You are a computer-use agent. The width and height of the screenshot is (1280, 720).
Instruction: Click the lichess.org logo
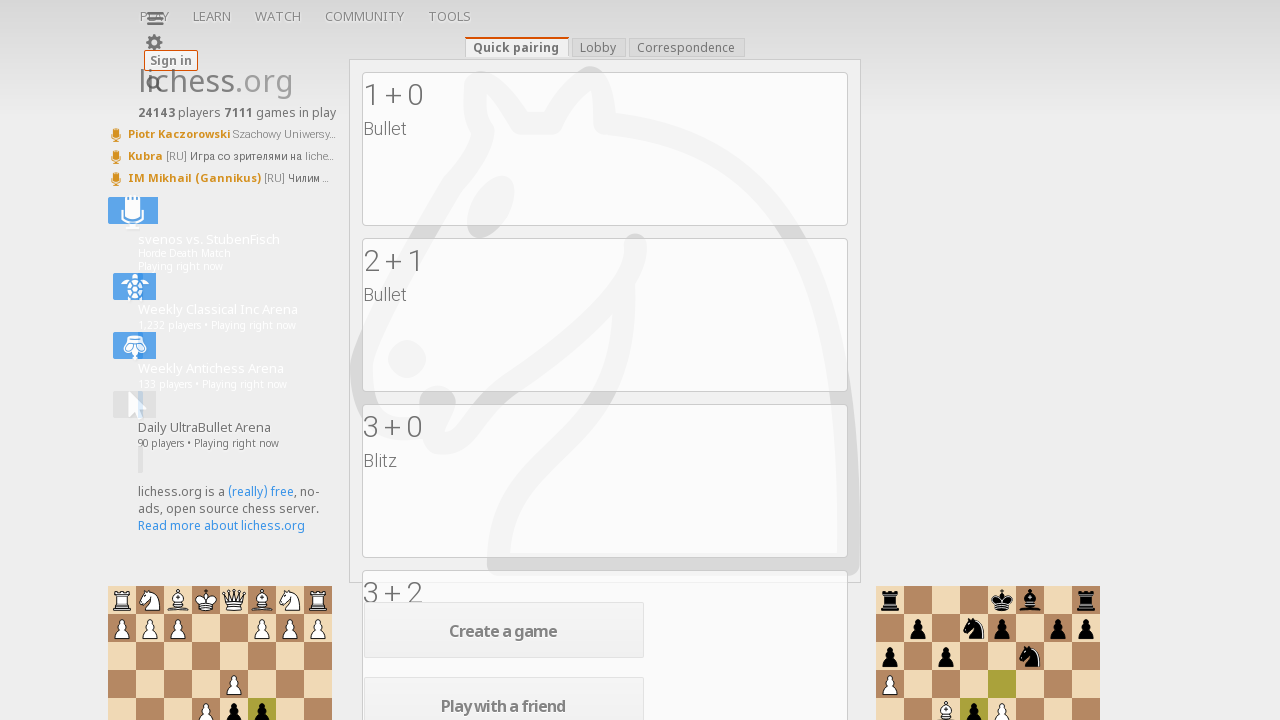coord(216,81)
